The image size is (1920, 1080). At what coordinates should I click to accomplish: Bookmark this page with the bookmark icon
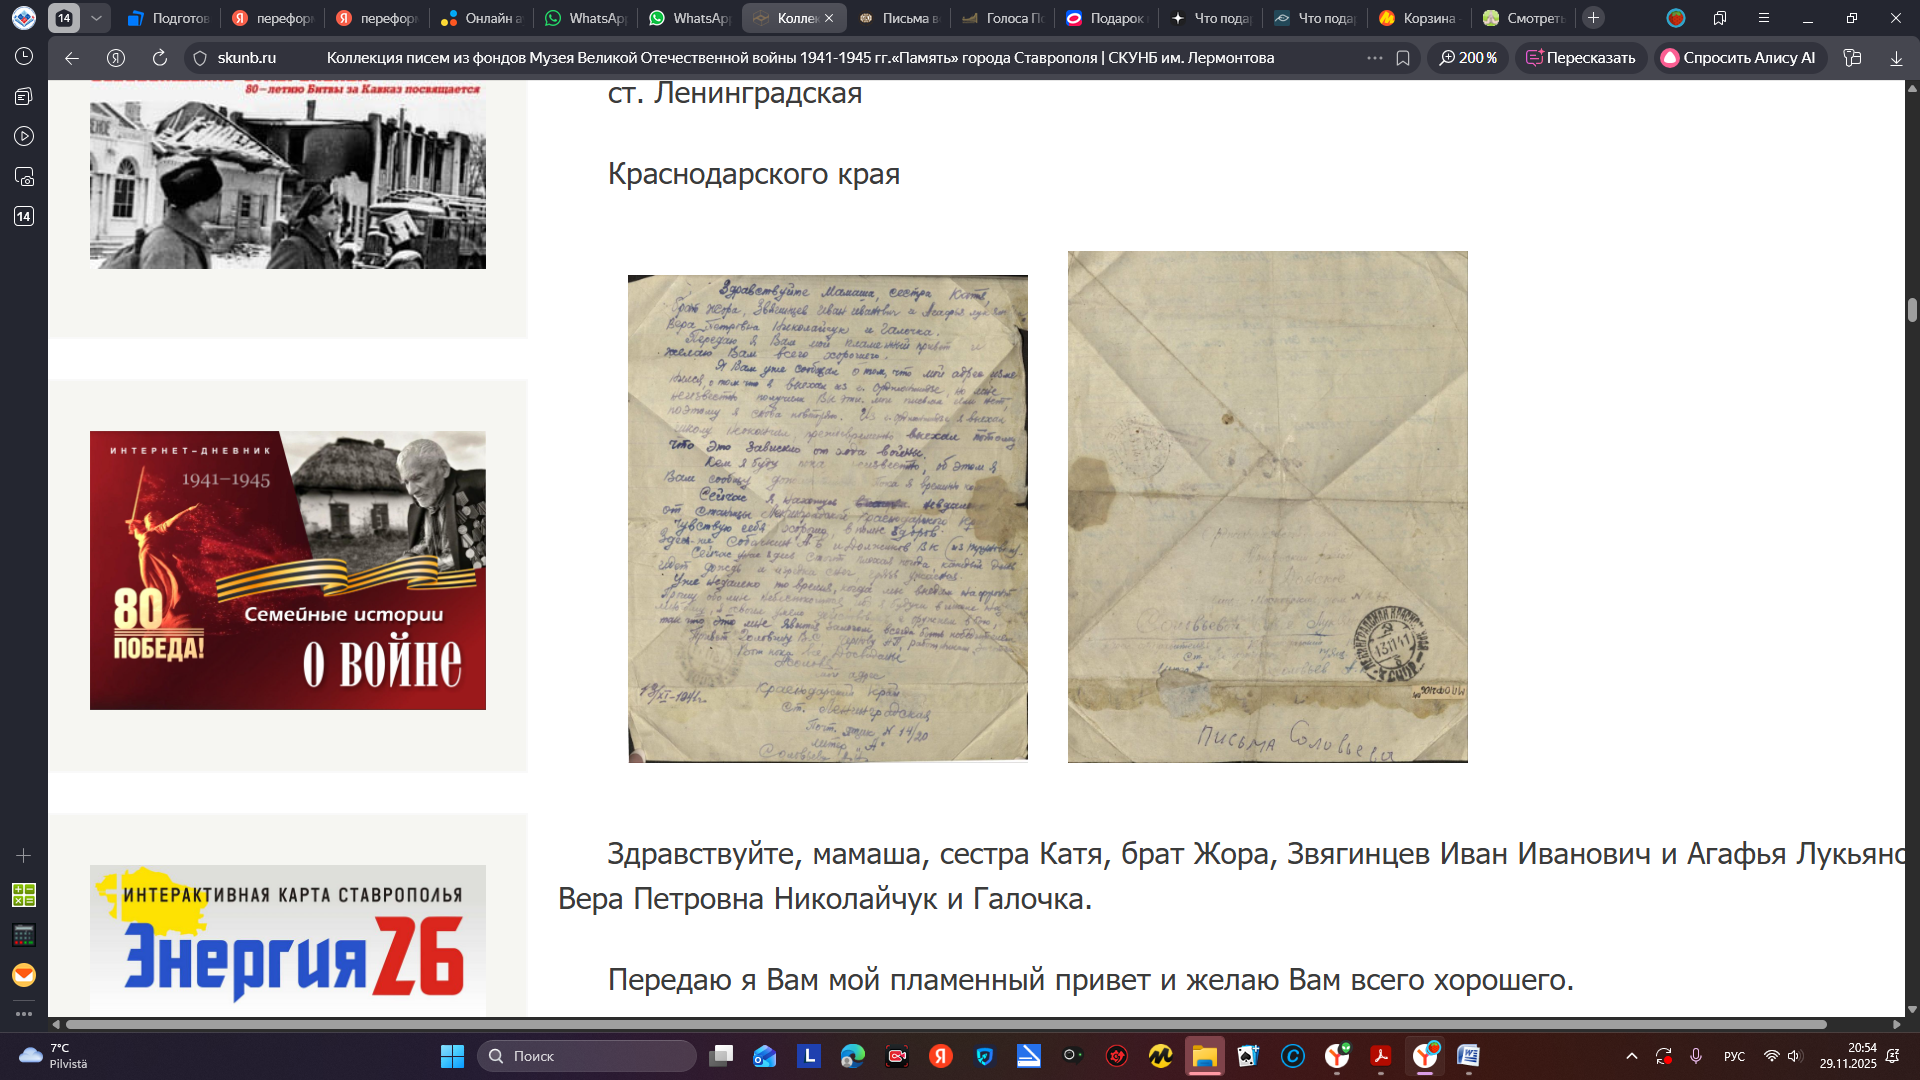pos(1403,58)
